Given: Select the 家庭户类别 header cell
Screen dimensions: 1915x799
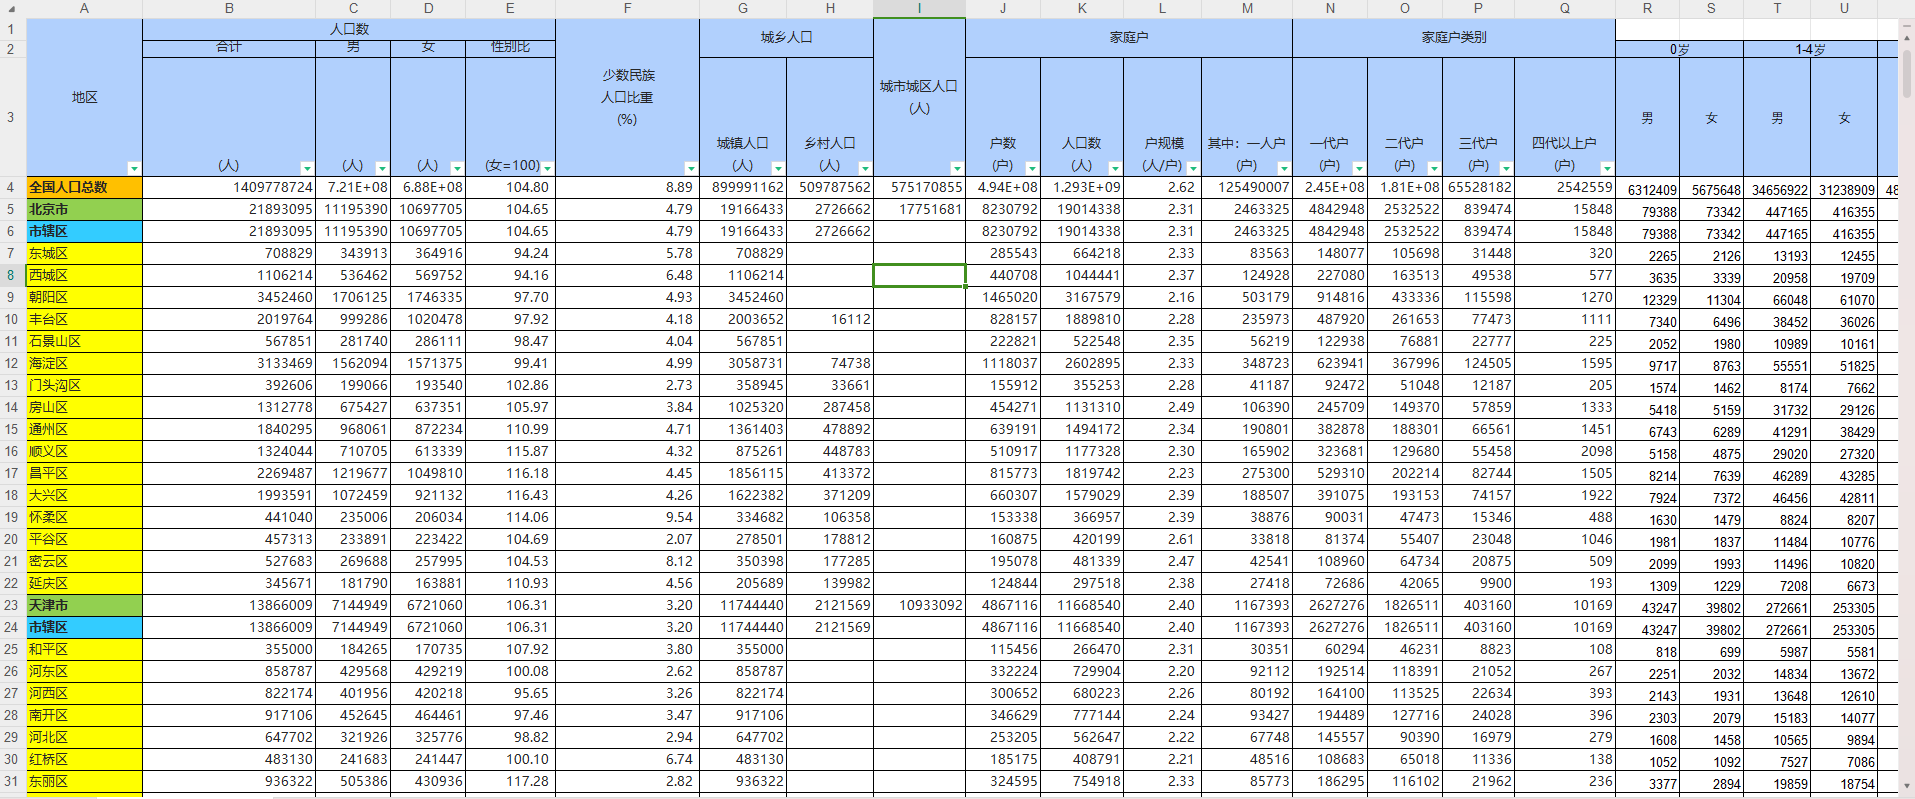Looking at the screenshot, I should click(x=1454, y=38).
